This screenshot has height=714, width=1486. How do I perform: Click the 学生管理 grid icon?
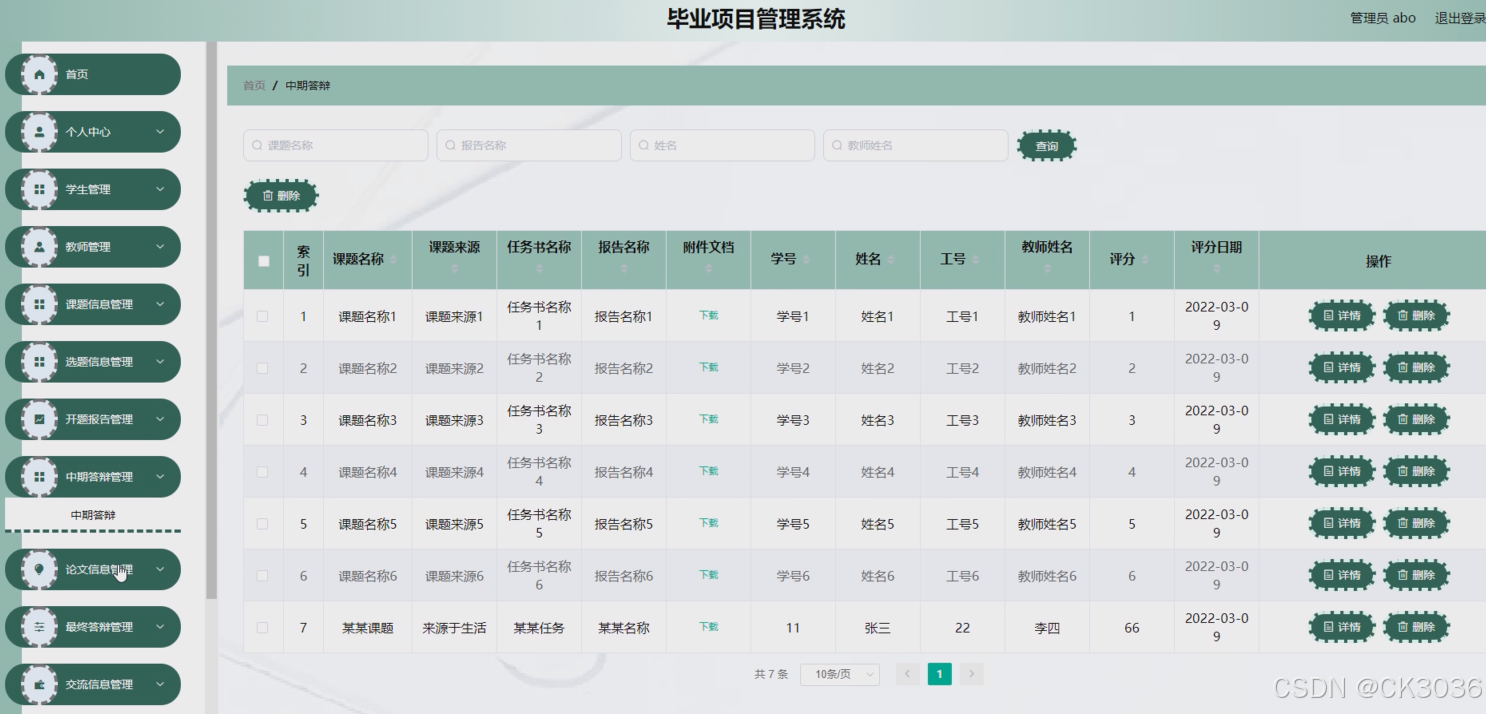[39, 189]
